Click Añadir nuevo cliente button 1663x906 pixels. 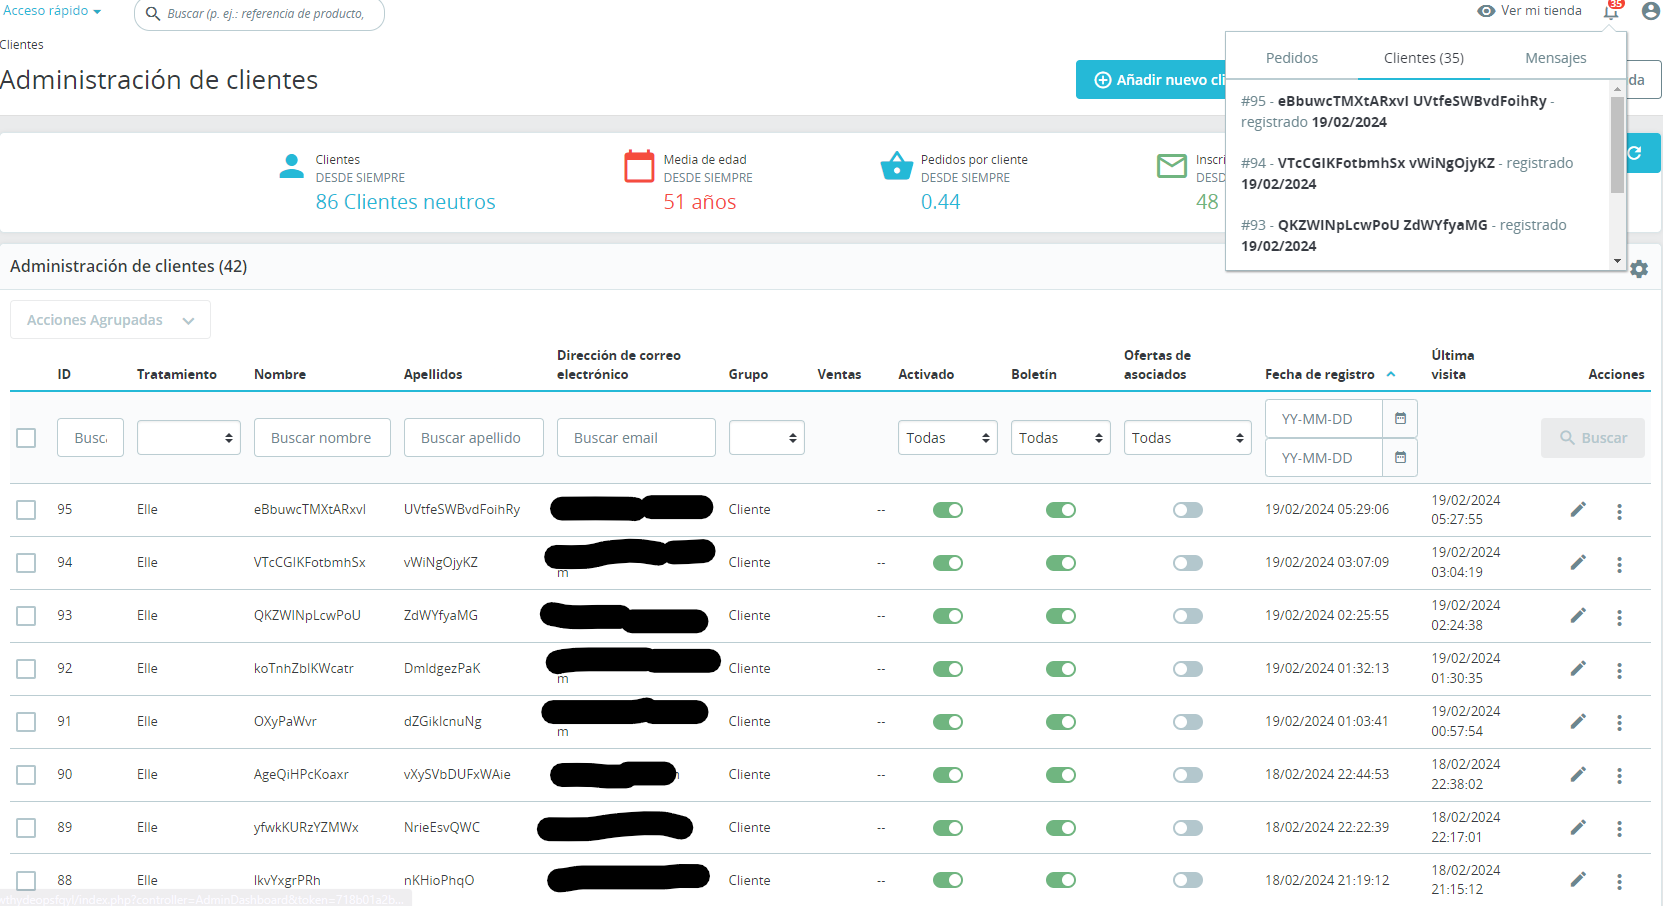(1151, 80)
